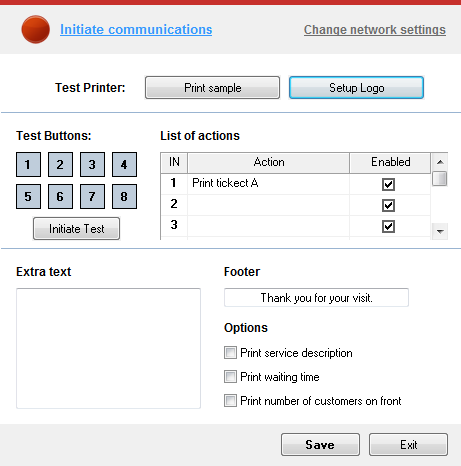Select test button 2
Image resolution: width=461 pixels, height=466 pixels.
point(60,164)
